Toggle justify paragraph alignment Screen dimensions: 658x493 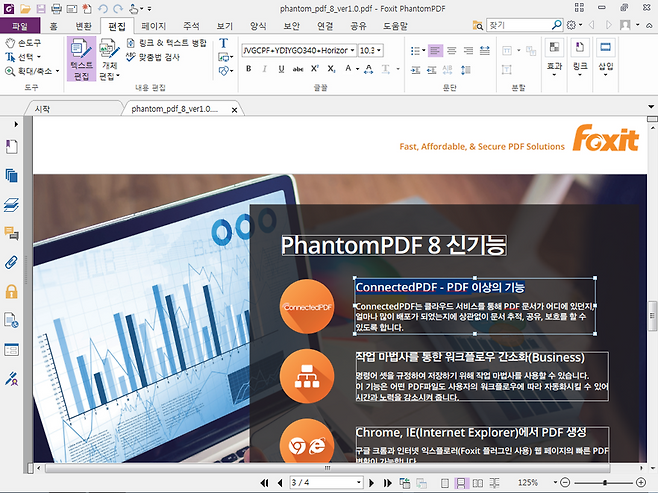tap(485, 51)
